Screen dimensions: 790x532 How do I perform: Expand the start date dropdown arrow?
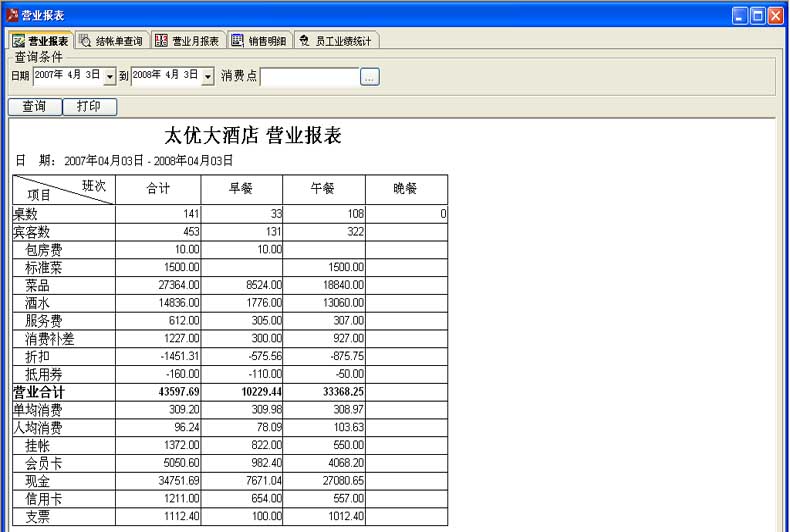coord(109,77)
